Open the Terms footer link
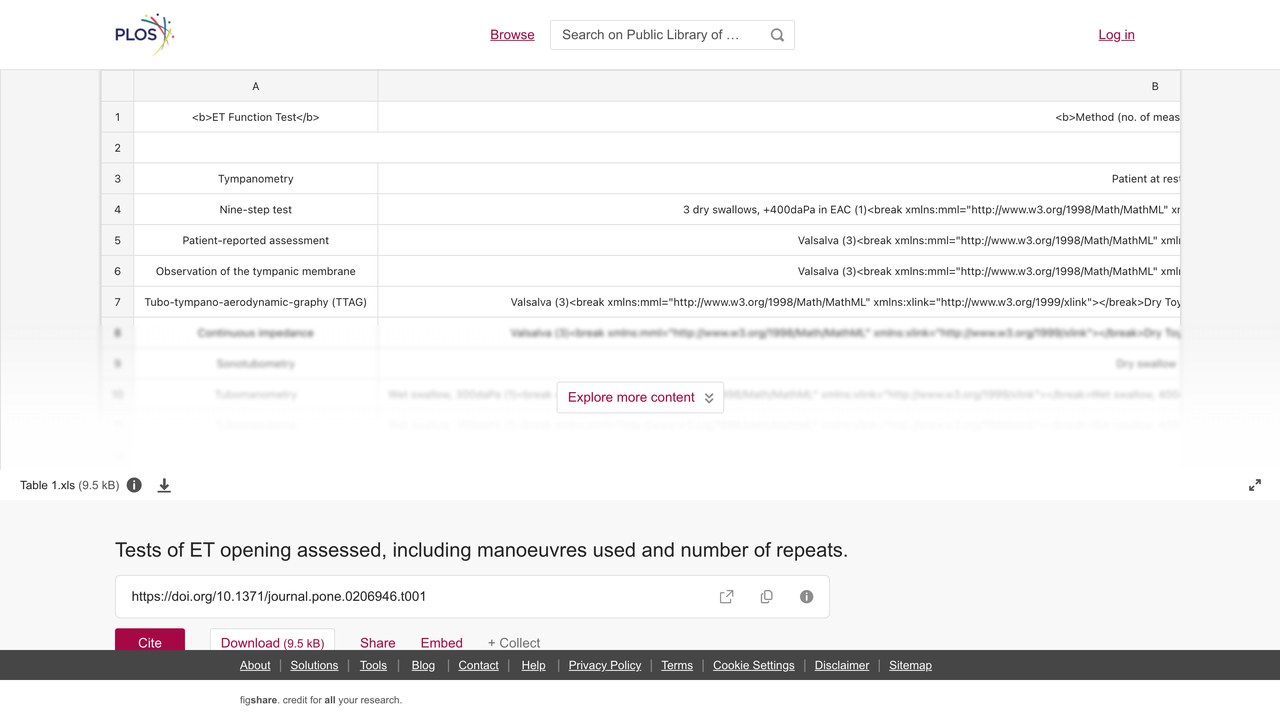The image size is (1280, 720). [677, 666]
